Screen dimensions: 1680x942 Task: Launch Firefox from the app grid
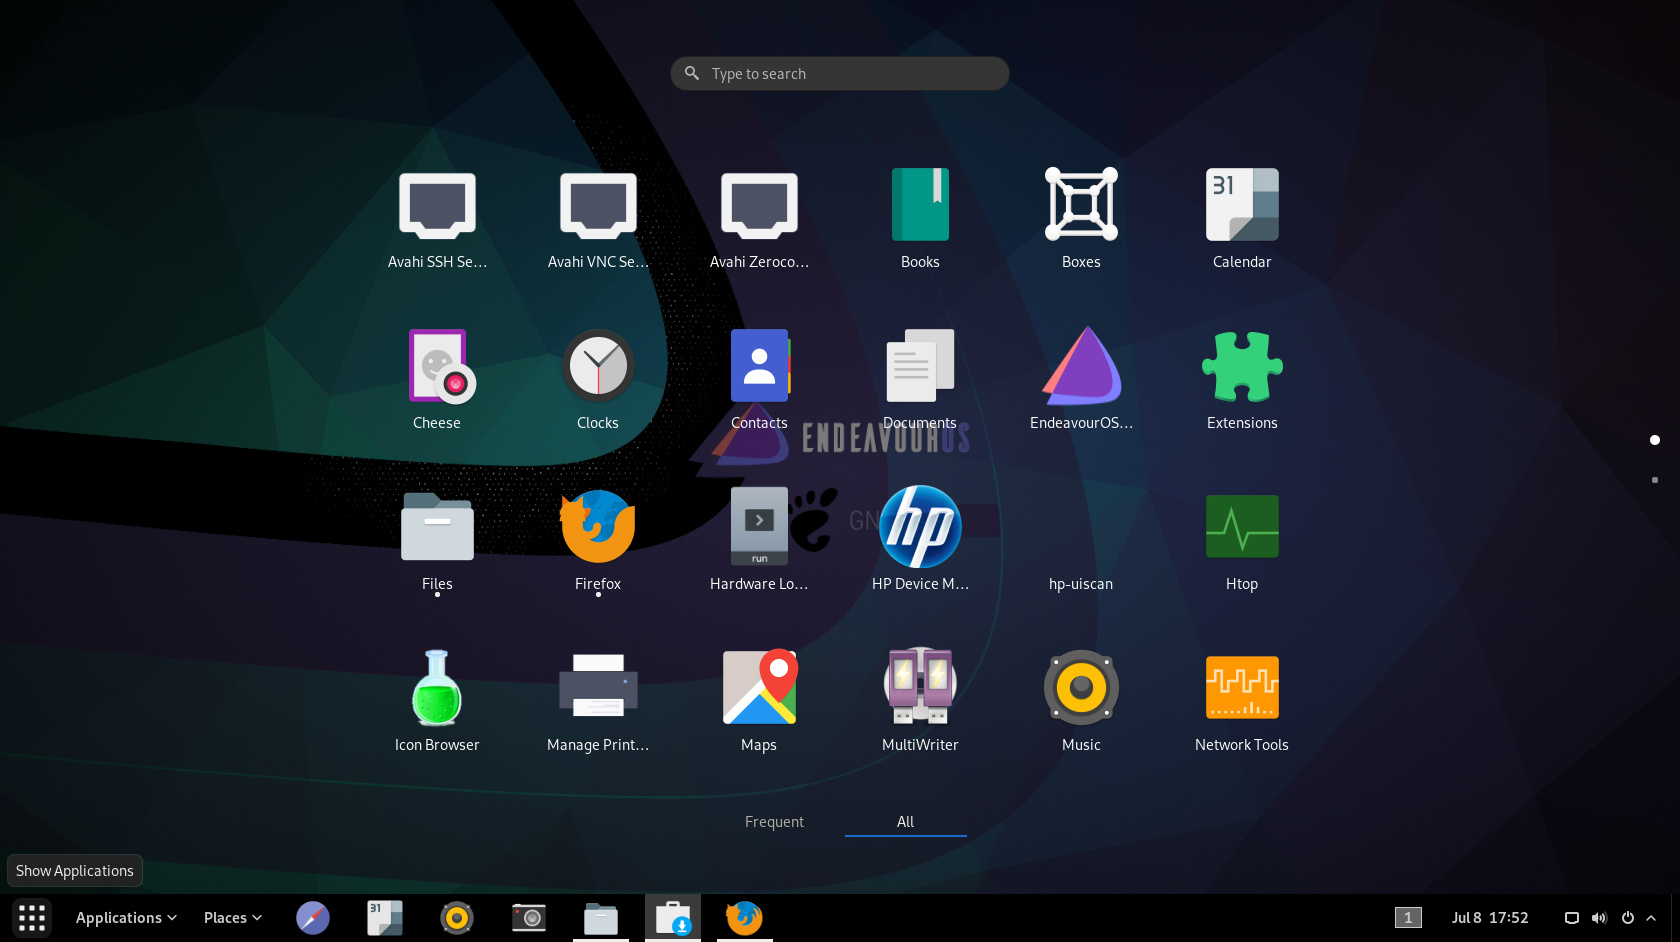pos(598,540)
